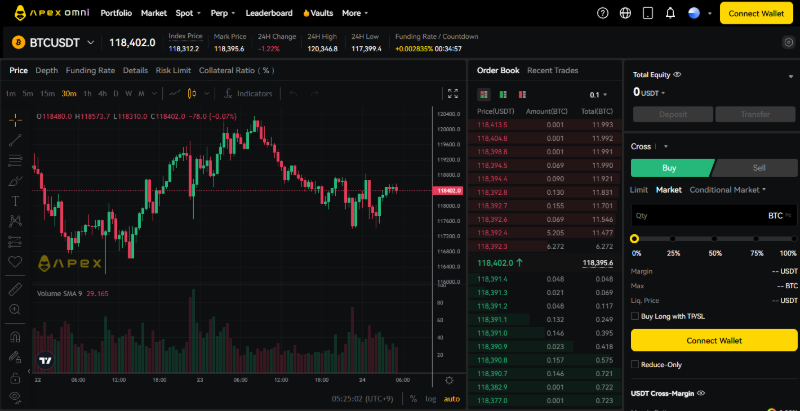Open the notifications bell
Viewport: 800px width, 411px height.
click(x=670, y=13)
